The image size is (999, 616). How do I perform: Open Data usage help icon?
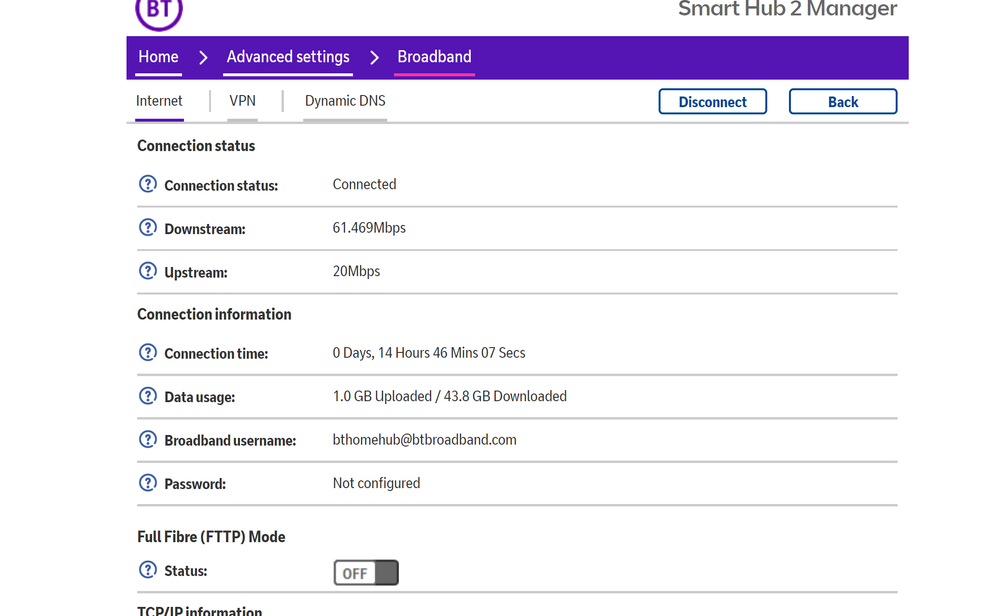tap(148, 396)
